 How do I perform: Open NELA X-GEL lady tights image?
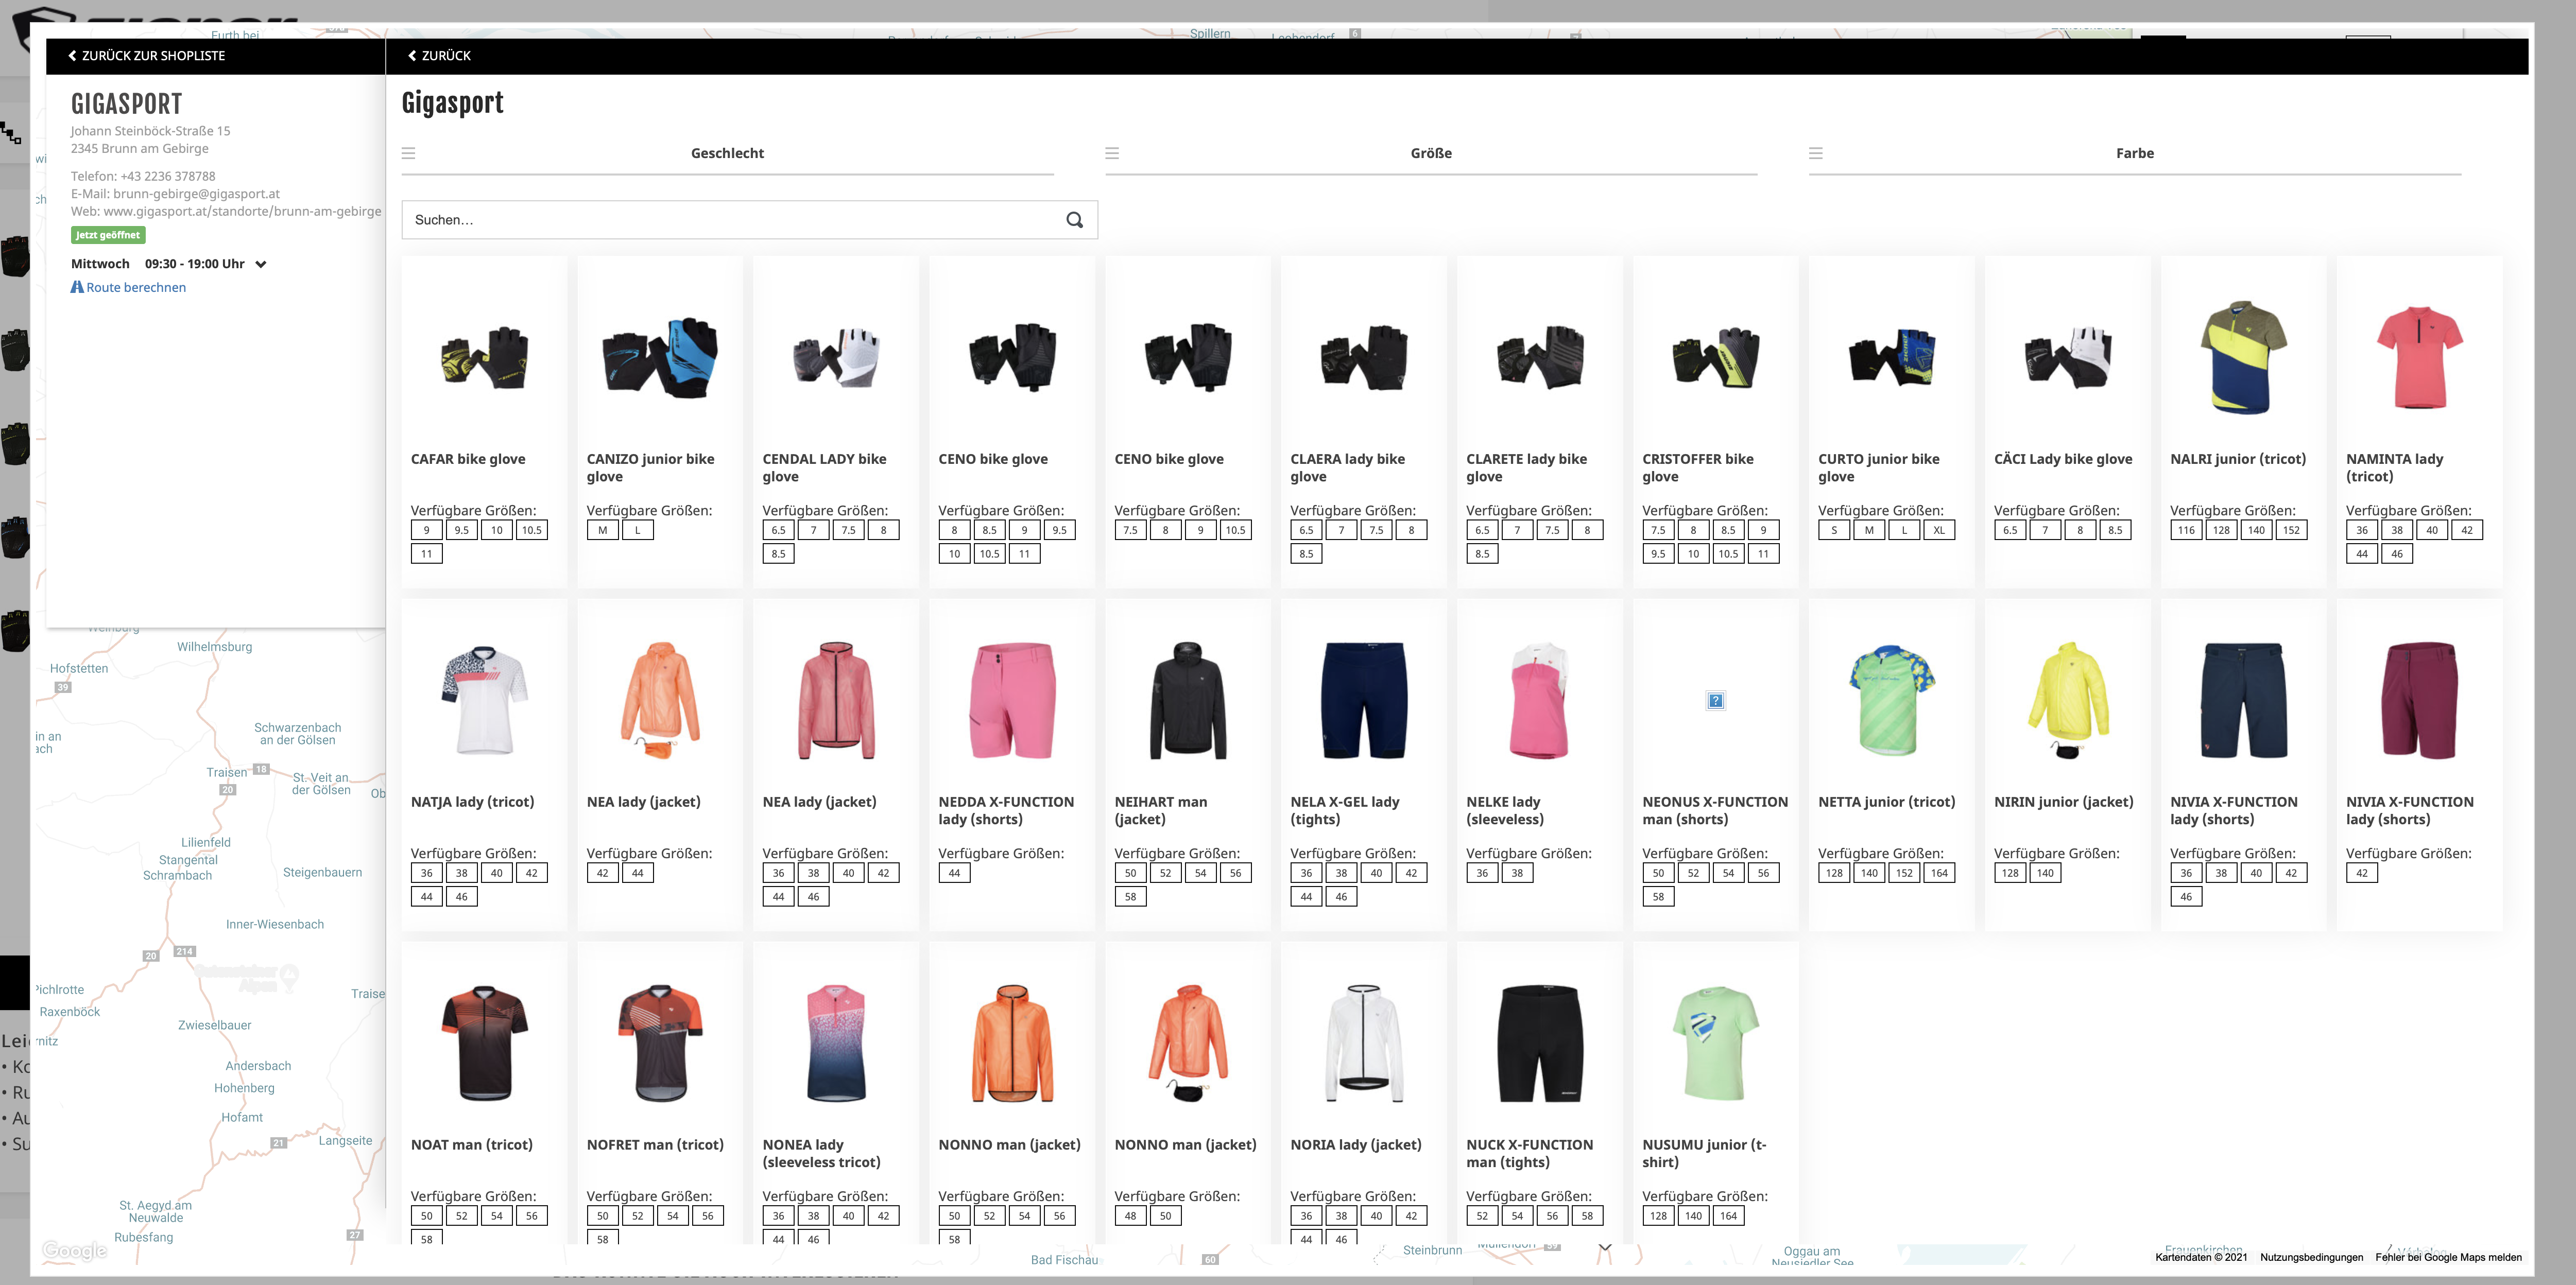[x=1364, y=700]
